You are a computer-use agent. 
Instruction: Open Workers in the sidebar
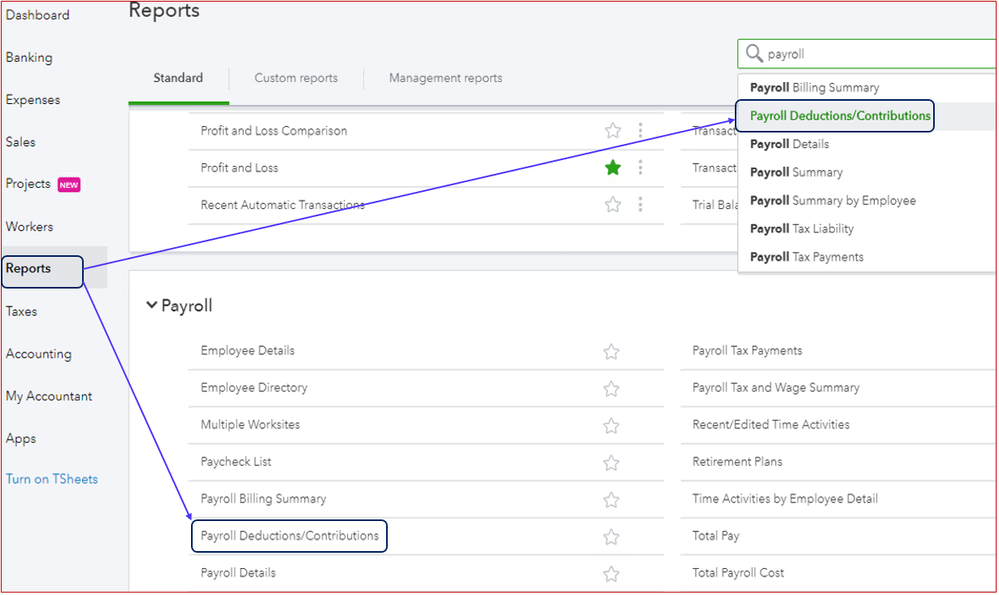29,226
